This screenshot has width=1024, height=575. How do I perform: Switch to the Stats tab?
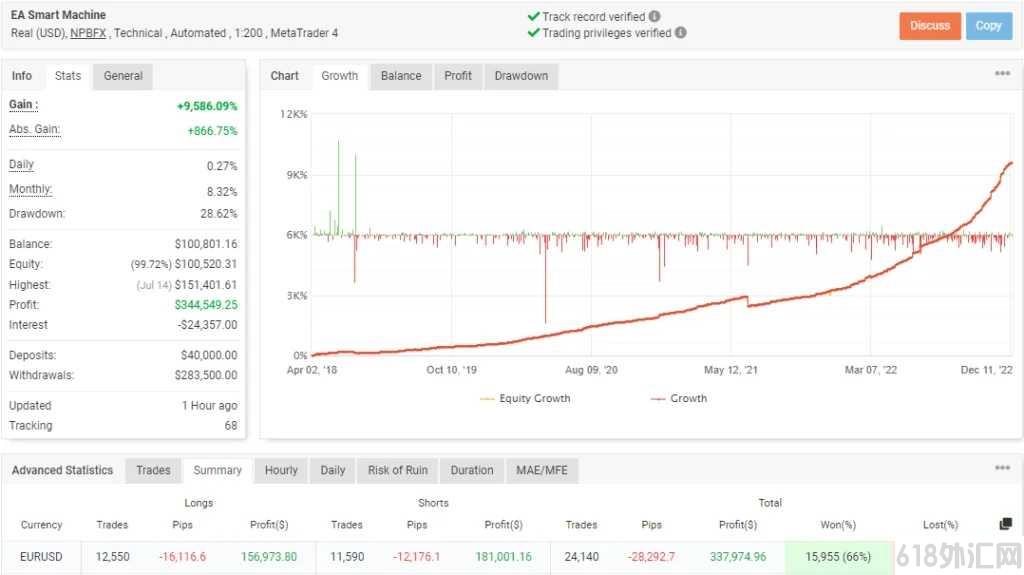(x=68, y=76)
